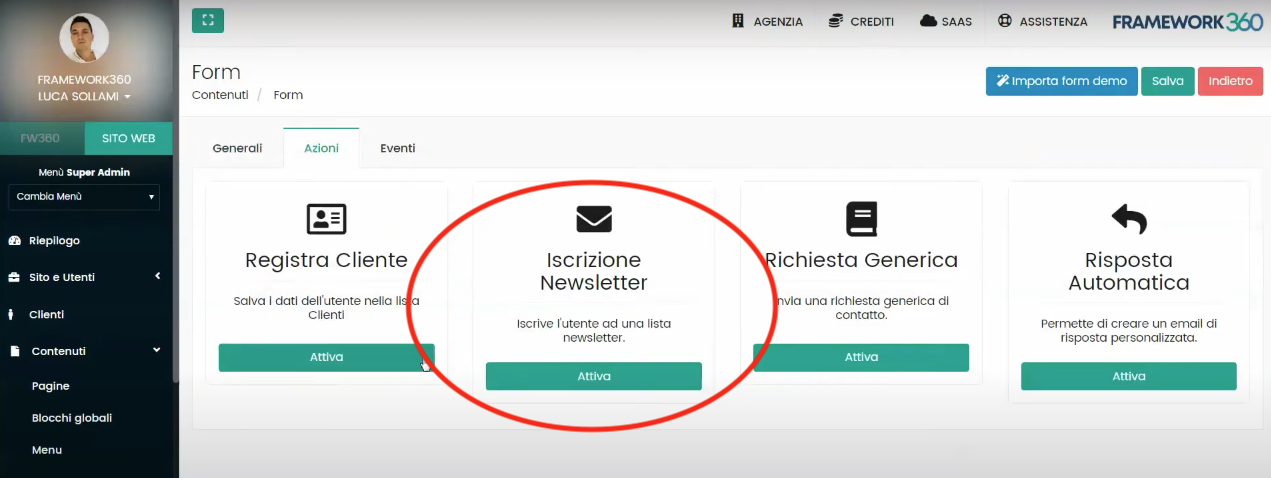Click the user profile avatar picture
Image resolution: width=1271 pixels, height=478 pixels.
coord(84,39)
